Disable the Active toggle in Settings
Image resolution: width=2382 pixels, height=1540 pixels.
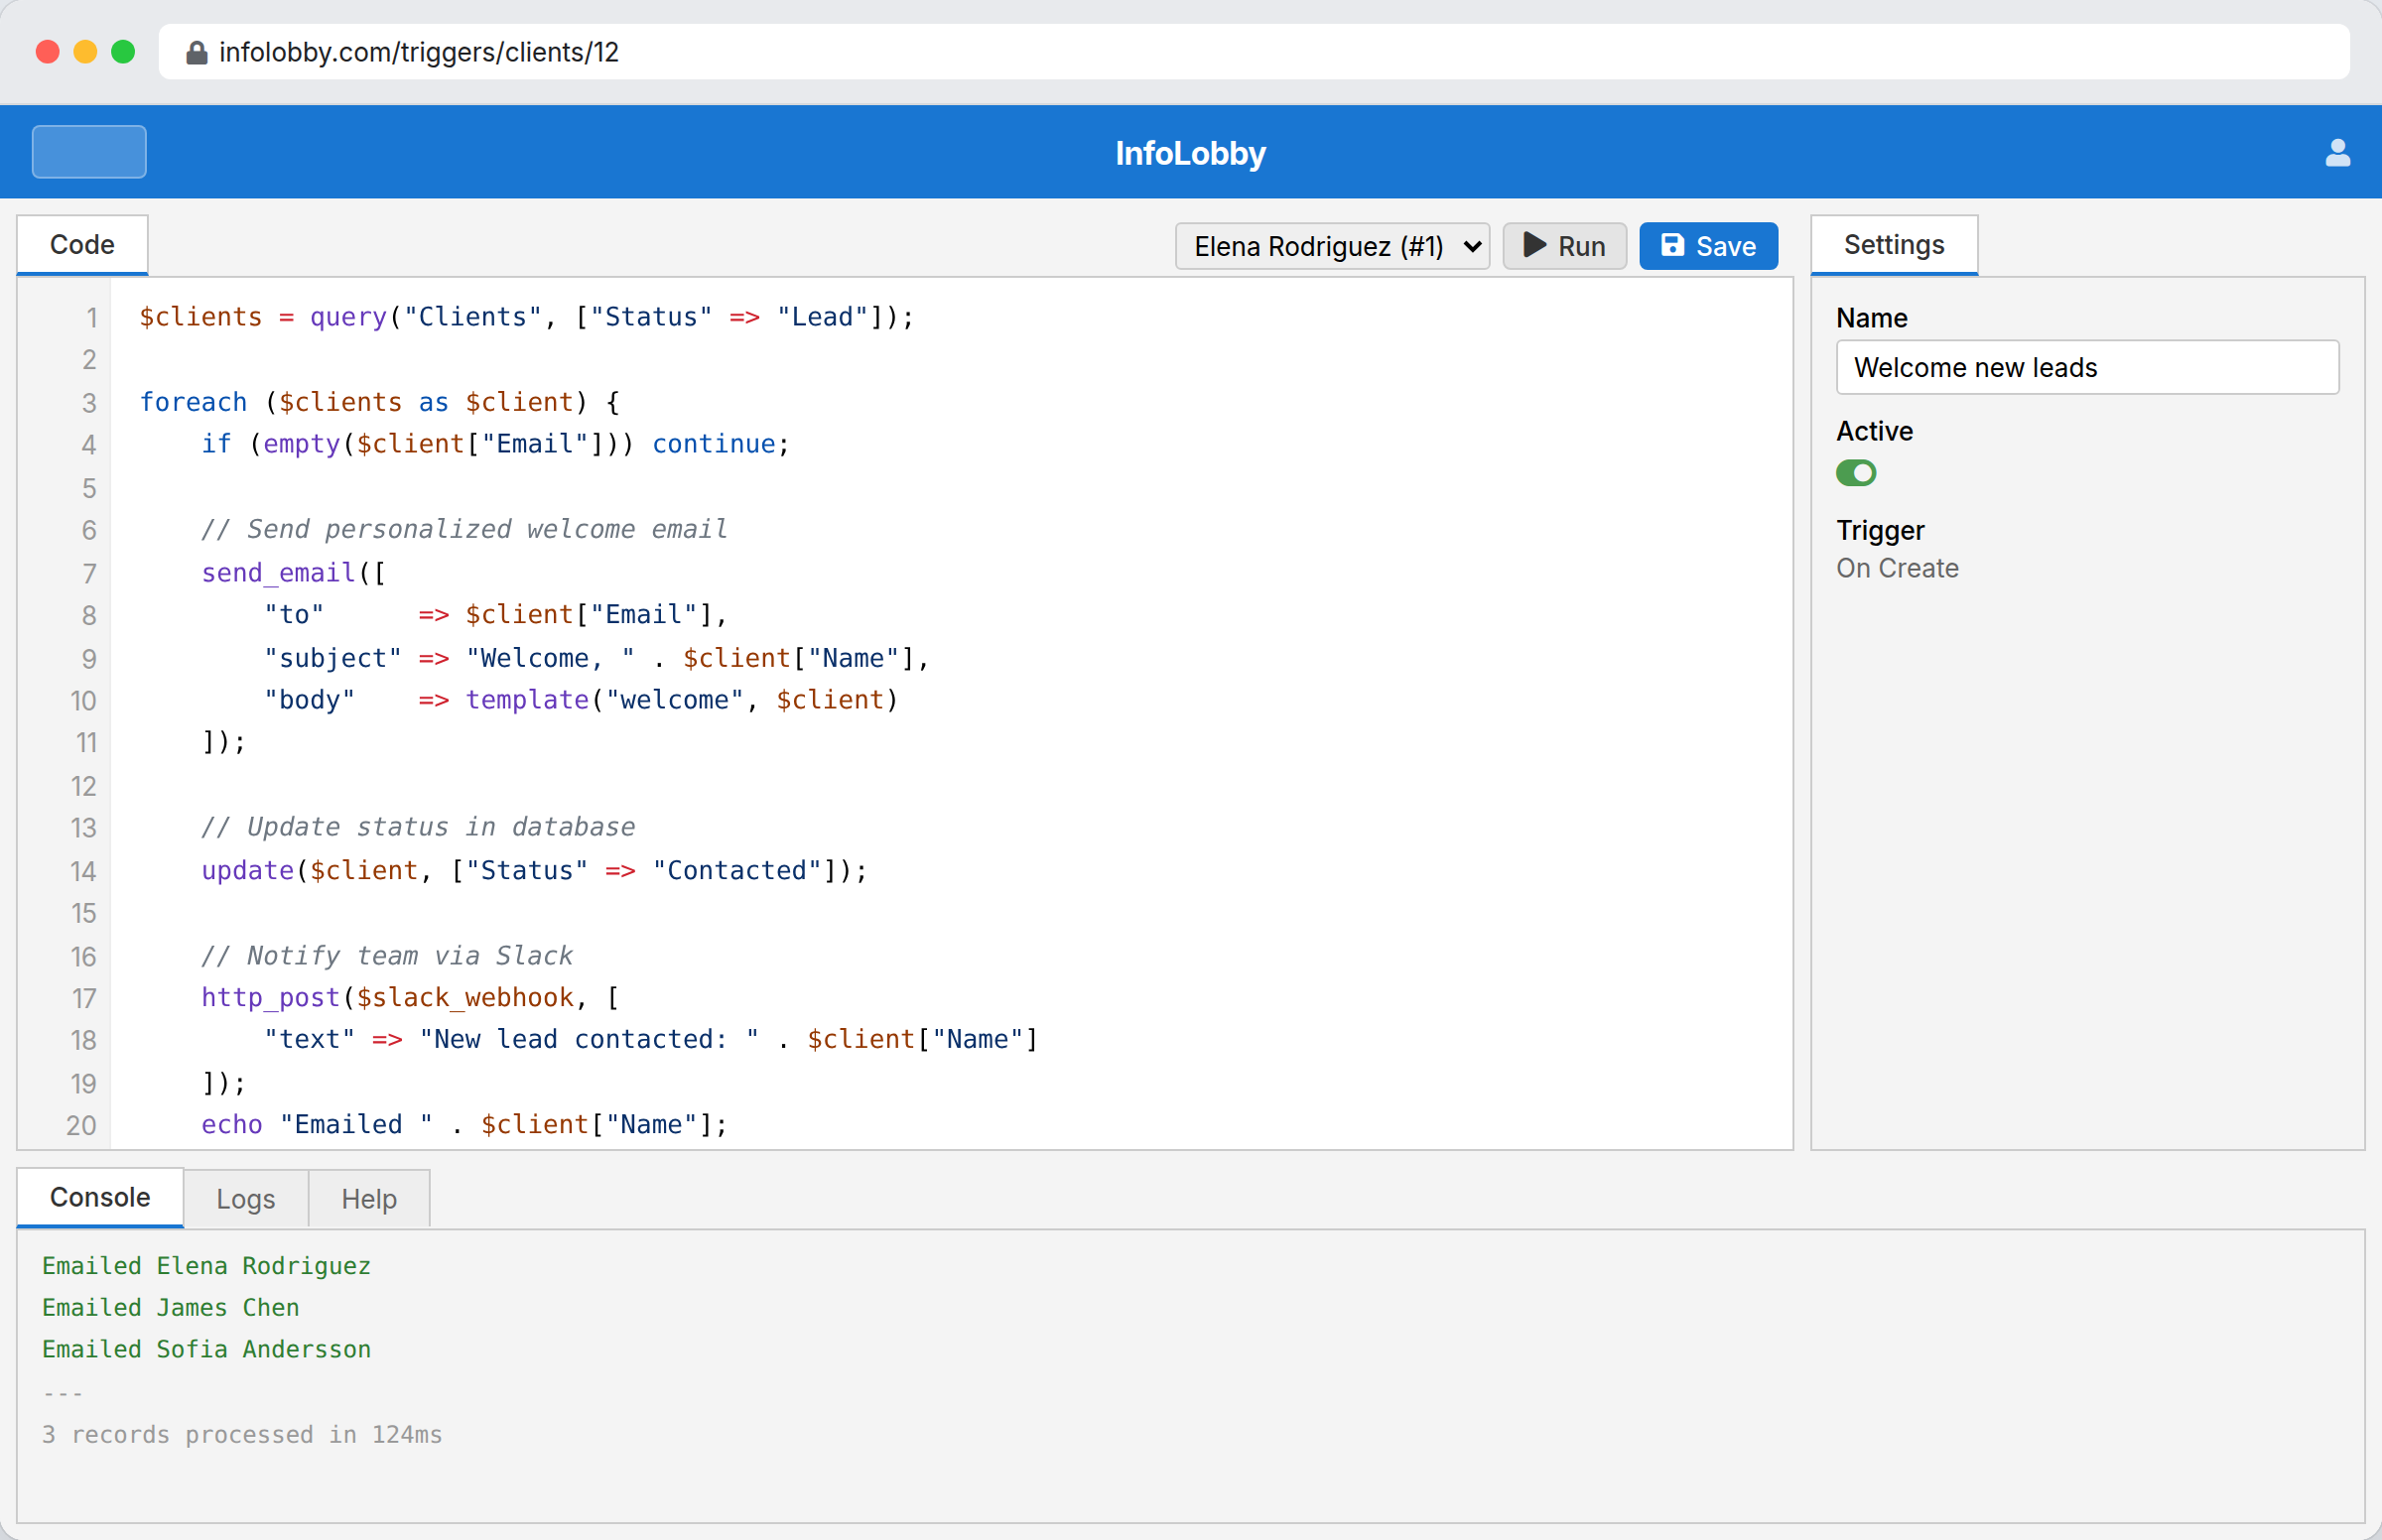1856,473
